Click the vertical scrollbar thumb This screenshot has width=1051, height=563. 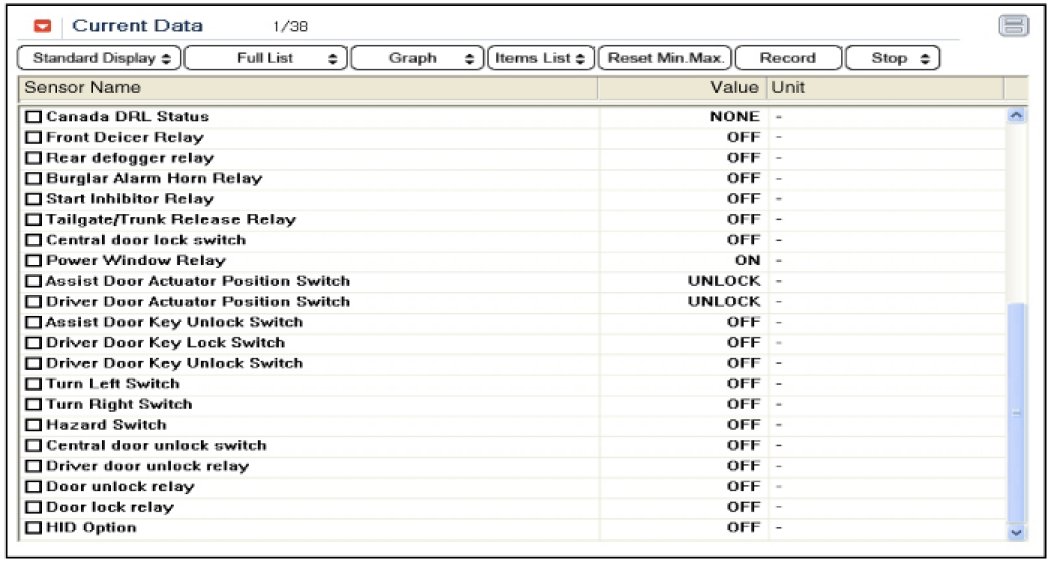[x=1017, y=410]
